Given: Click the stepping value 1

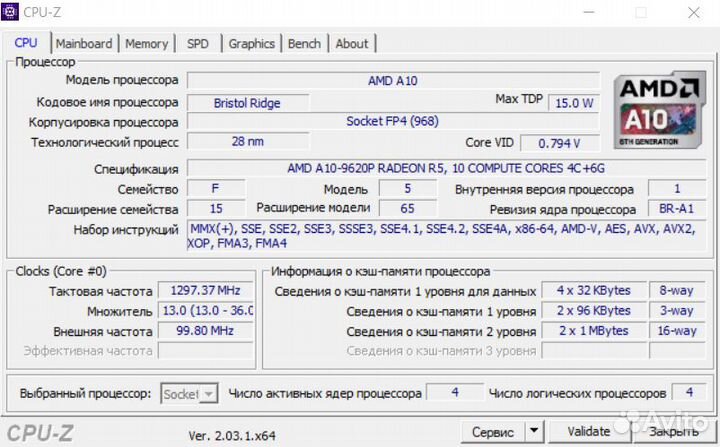Looking at the screenshot, I should pos(677,188).
